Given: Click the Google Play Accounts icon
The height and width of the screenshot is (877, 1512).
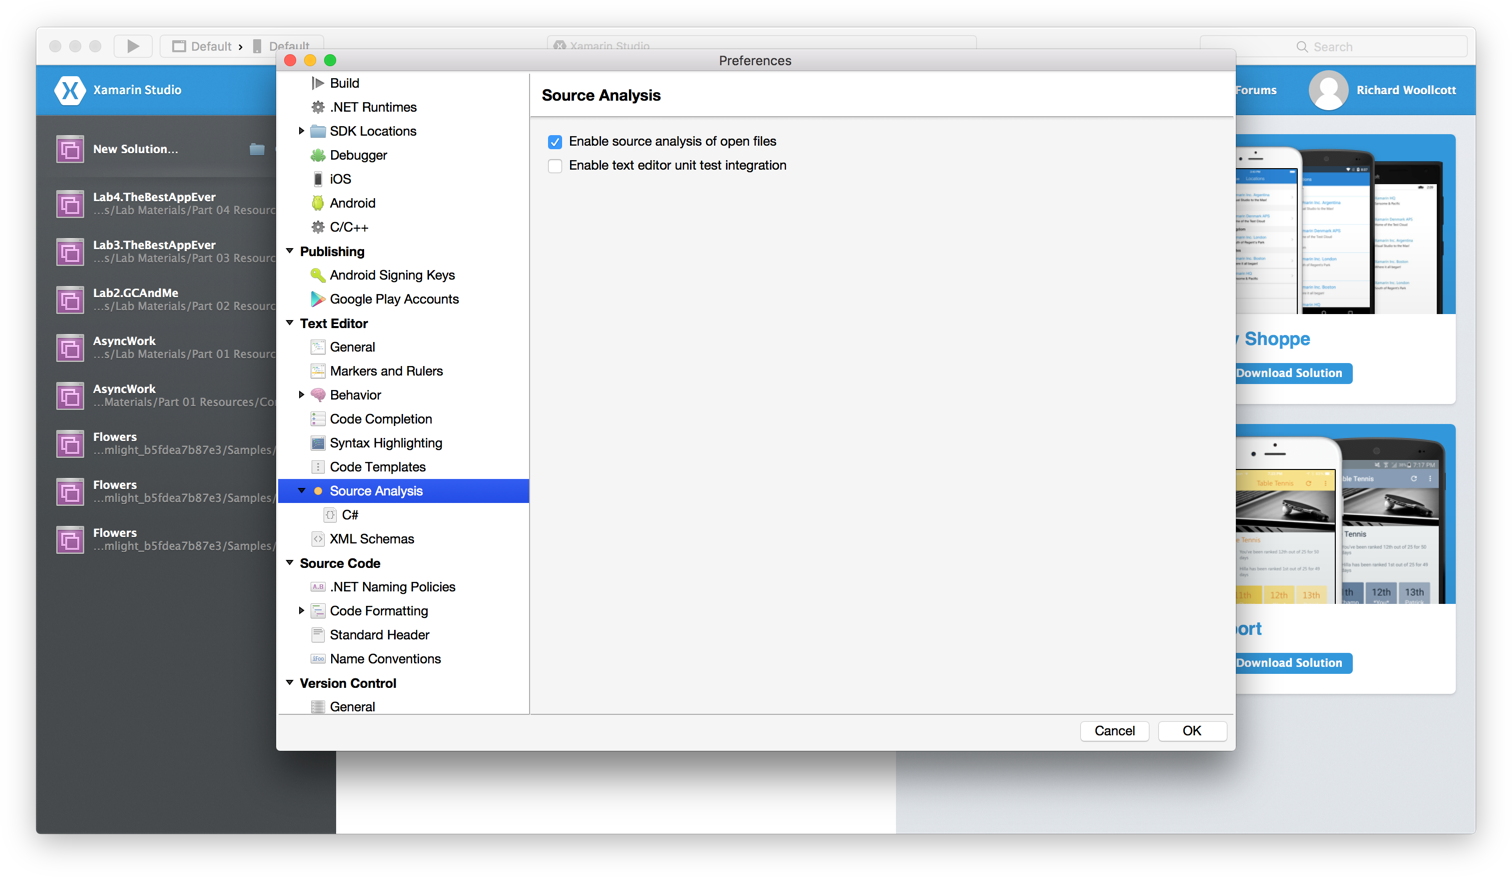Looking at the screenshot, I should 318,299.
